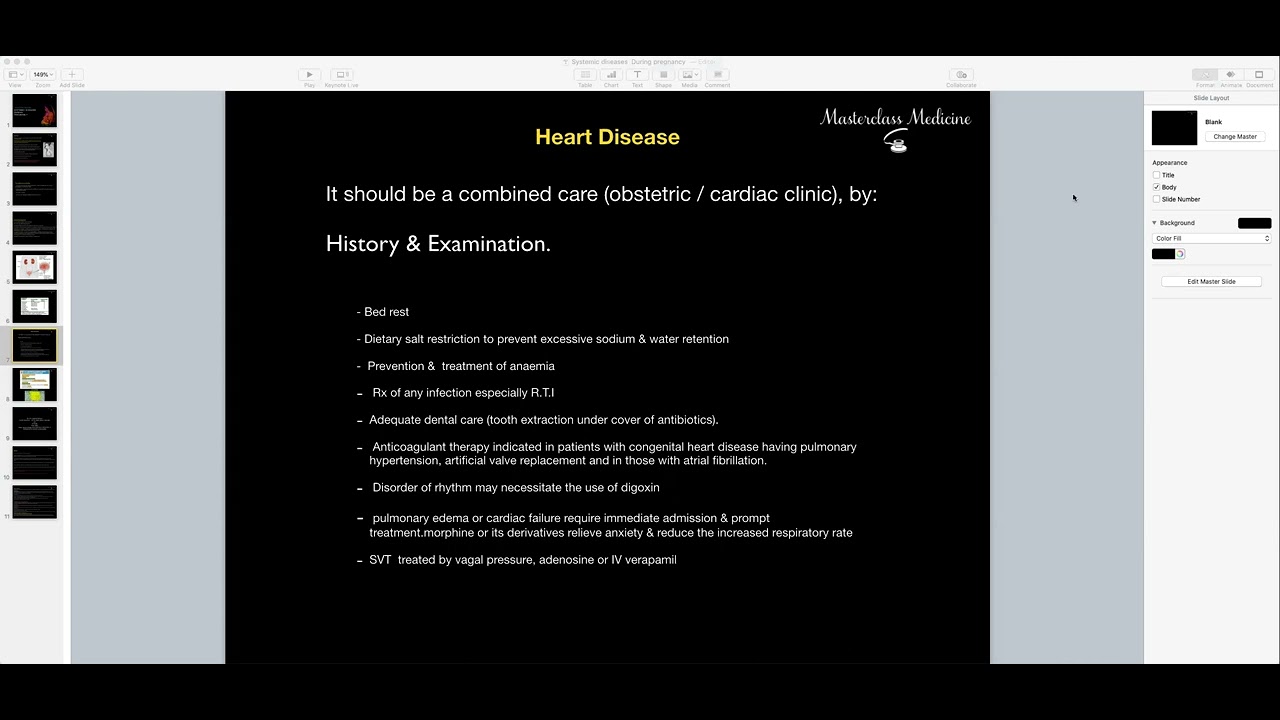Switch to the Animate inspector tab
Image resolution: width=1280 pixels, height=720 pixels.
point(1231,74)
